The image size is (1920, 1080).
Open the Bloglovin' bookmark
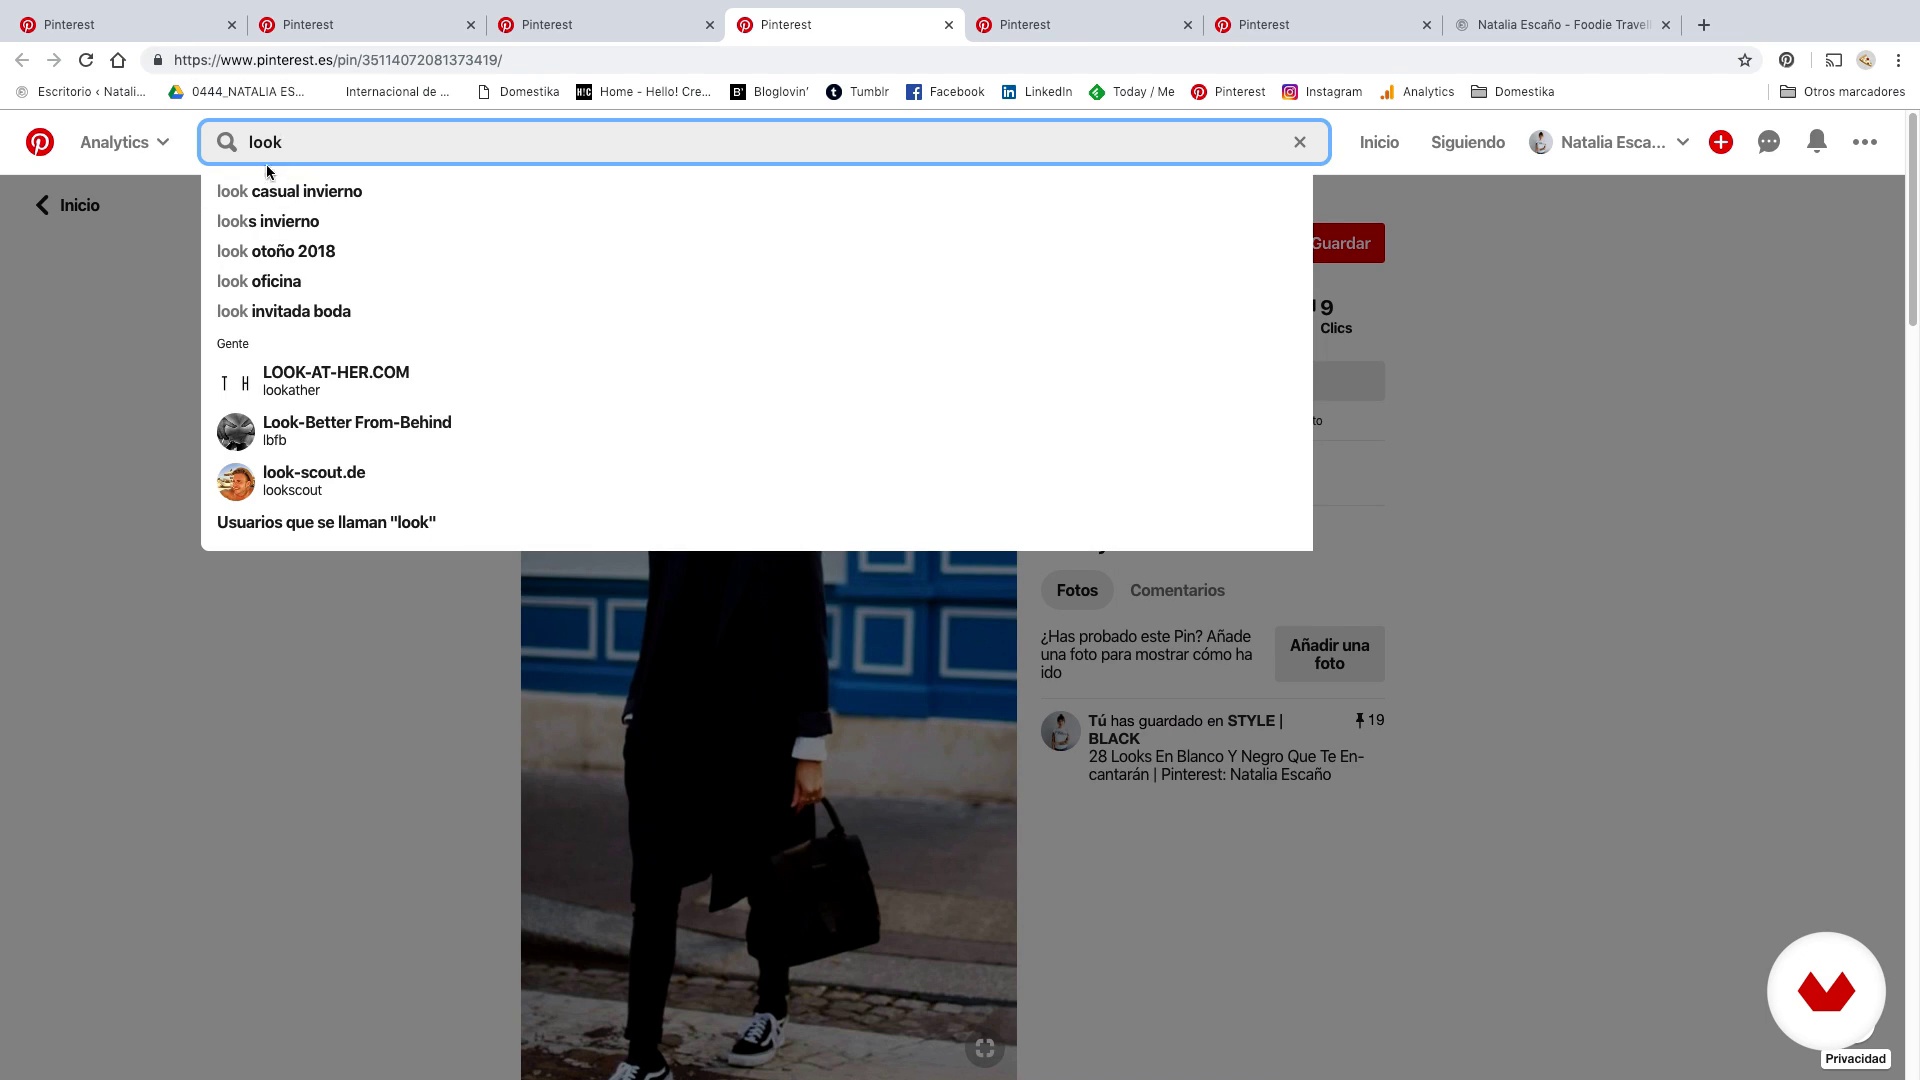coord(769,92)
